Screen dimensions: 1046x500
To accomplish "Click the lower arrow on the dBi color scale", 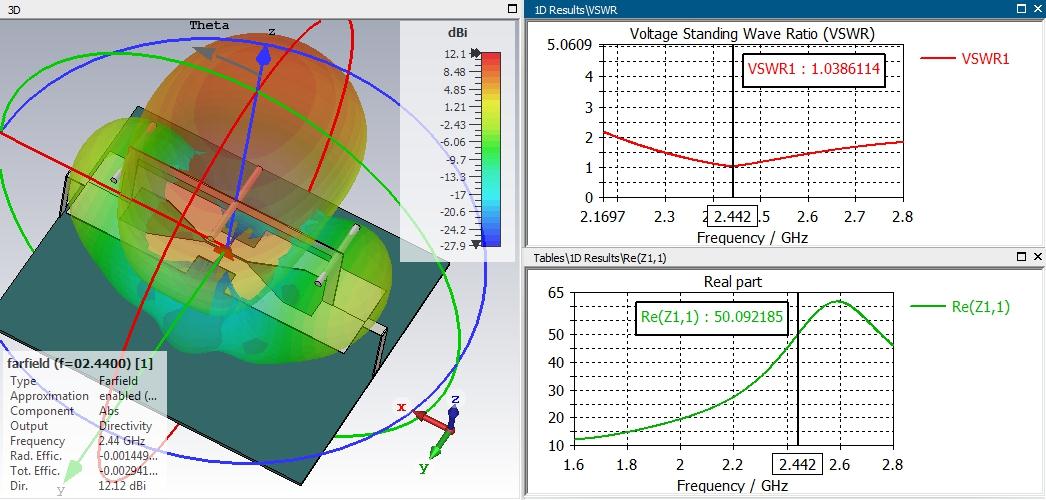I will pyautogui.click(x=475, y=245).
